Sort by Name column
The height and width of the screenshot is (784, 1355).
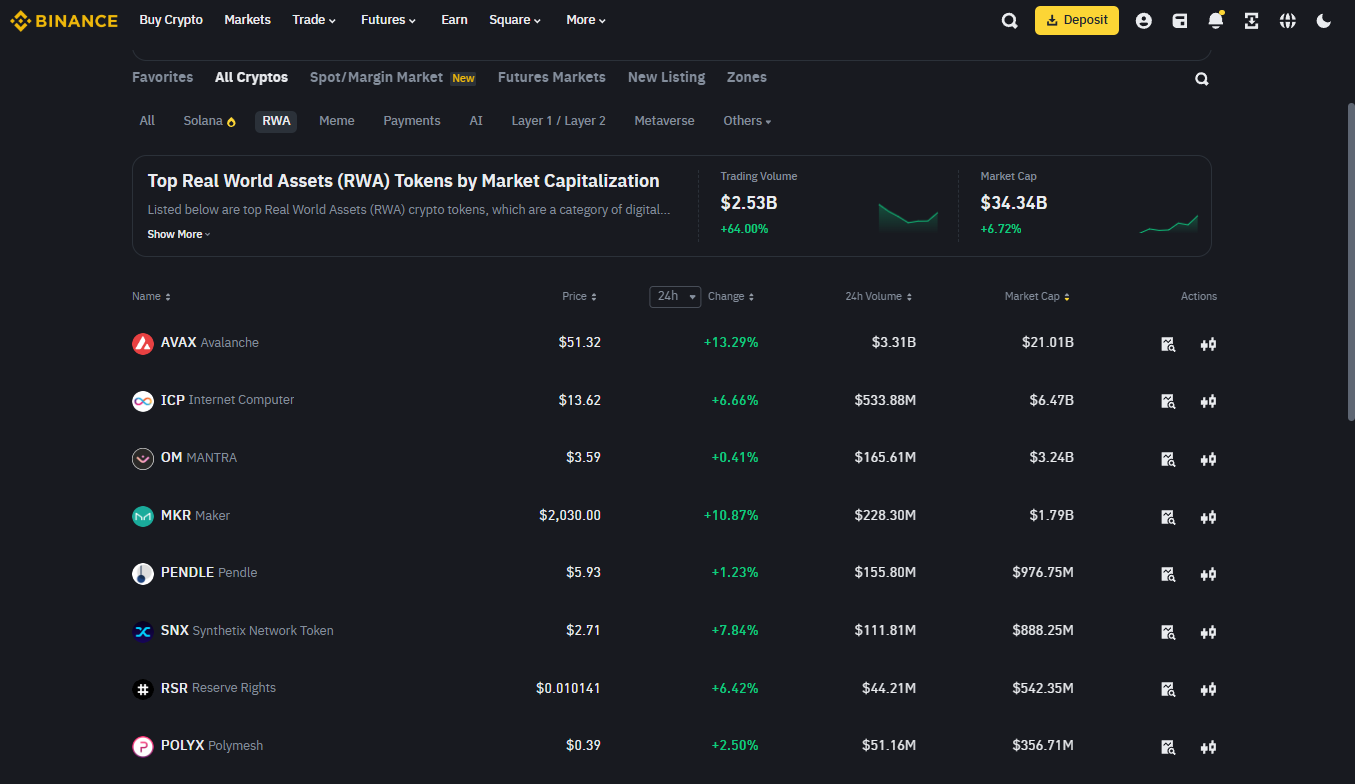tap(151, 297)
